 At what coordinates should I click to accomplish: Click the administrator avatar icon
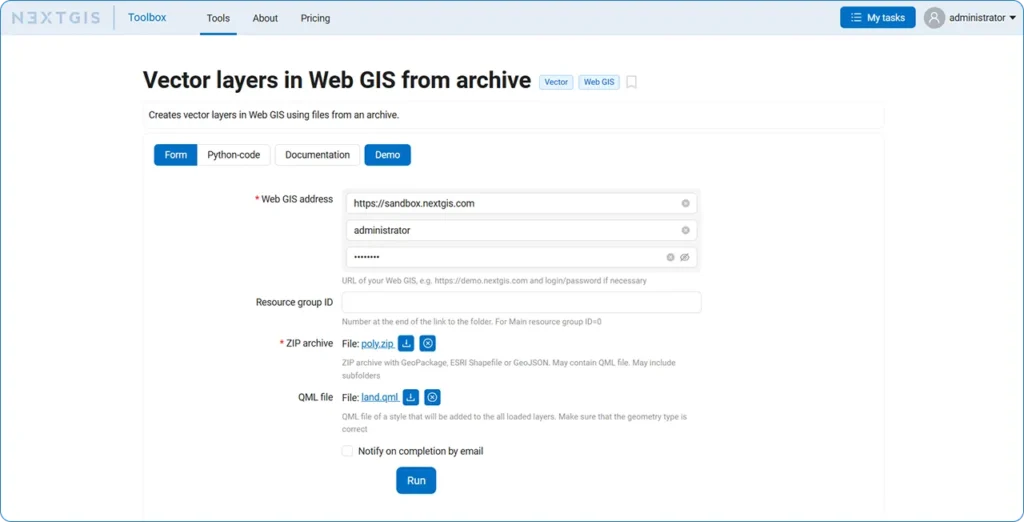[935, 18]
